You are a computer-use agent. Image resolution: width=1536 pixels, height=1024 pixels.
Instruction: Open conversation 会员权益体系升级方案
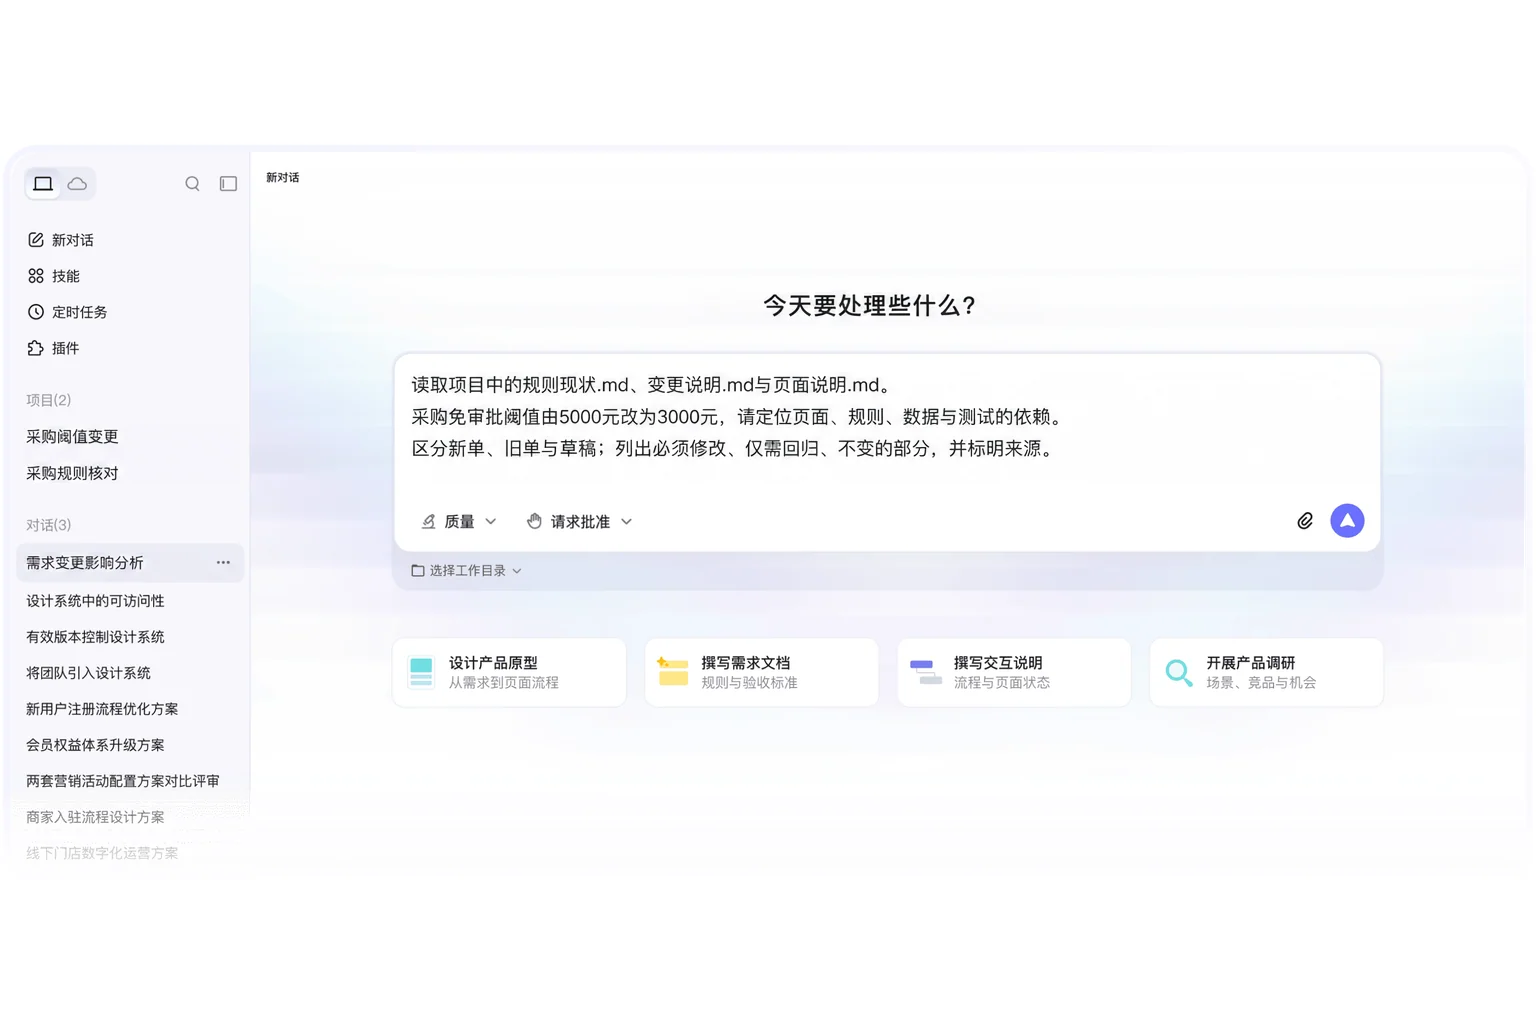click(x=95, y=745)
